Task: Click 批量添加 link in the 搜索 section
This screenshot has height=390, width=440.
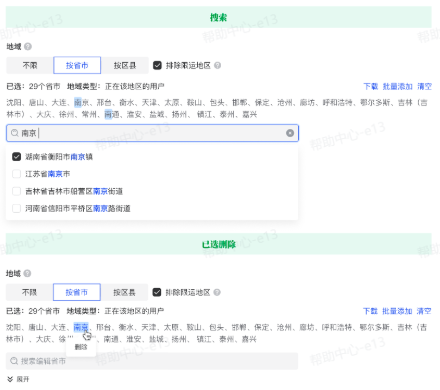Action: (398, 87)
